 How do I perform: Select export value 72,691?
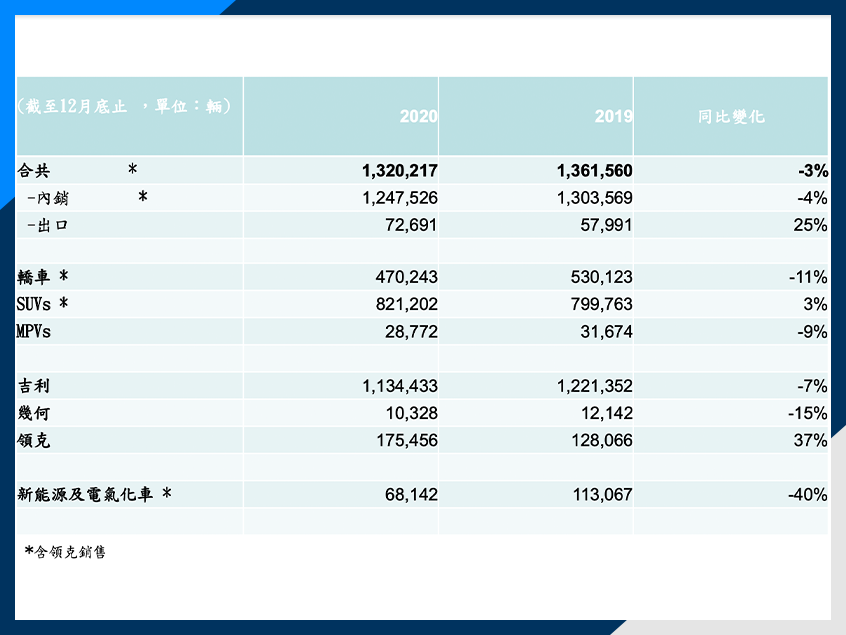(411, 225)
